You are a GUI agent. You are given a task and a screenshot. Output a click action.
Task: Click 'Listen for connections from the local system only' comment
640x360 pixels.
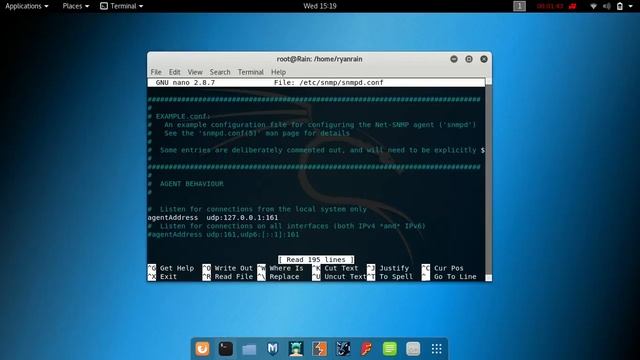pos(263,209)
